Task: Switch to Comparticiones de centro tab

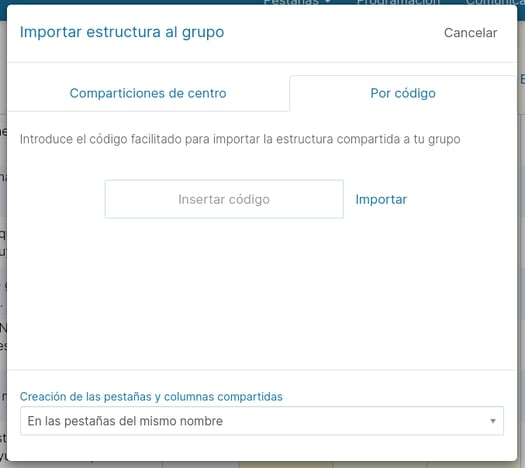Action: (x=148, y=93)
